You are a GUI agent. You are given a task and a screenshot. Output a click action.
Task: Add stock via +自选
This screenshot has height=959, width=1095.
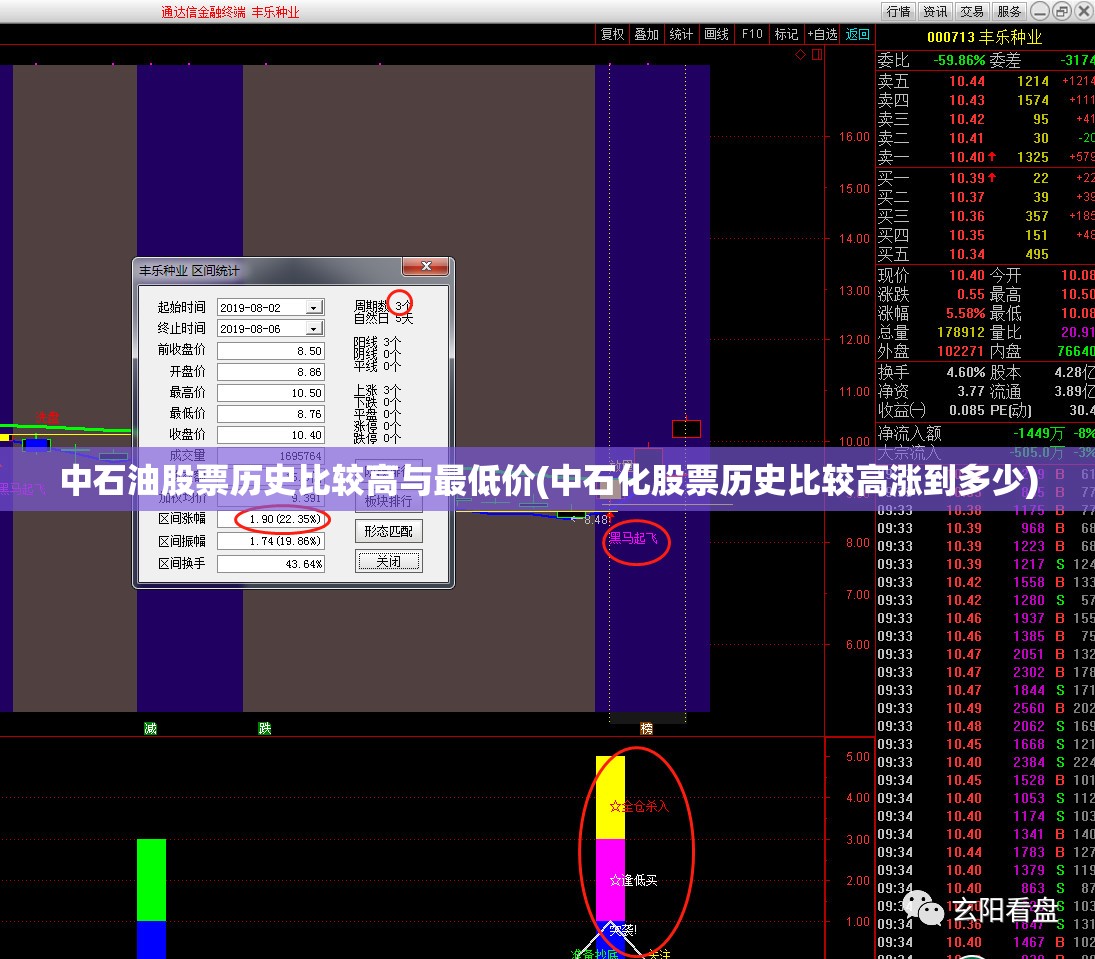coord(822,34)
